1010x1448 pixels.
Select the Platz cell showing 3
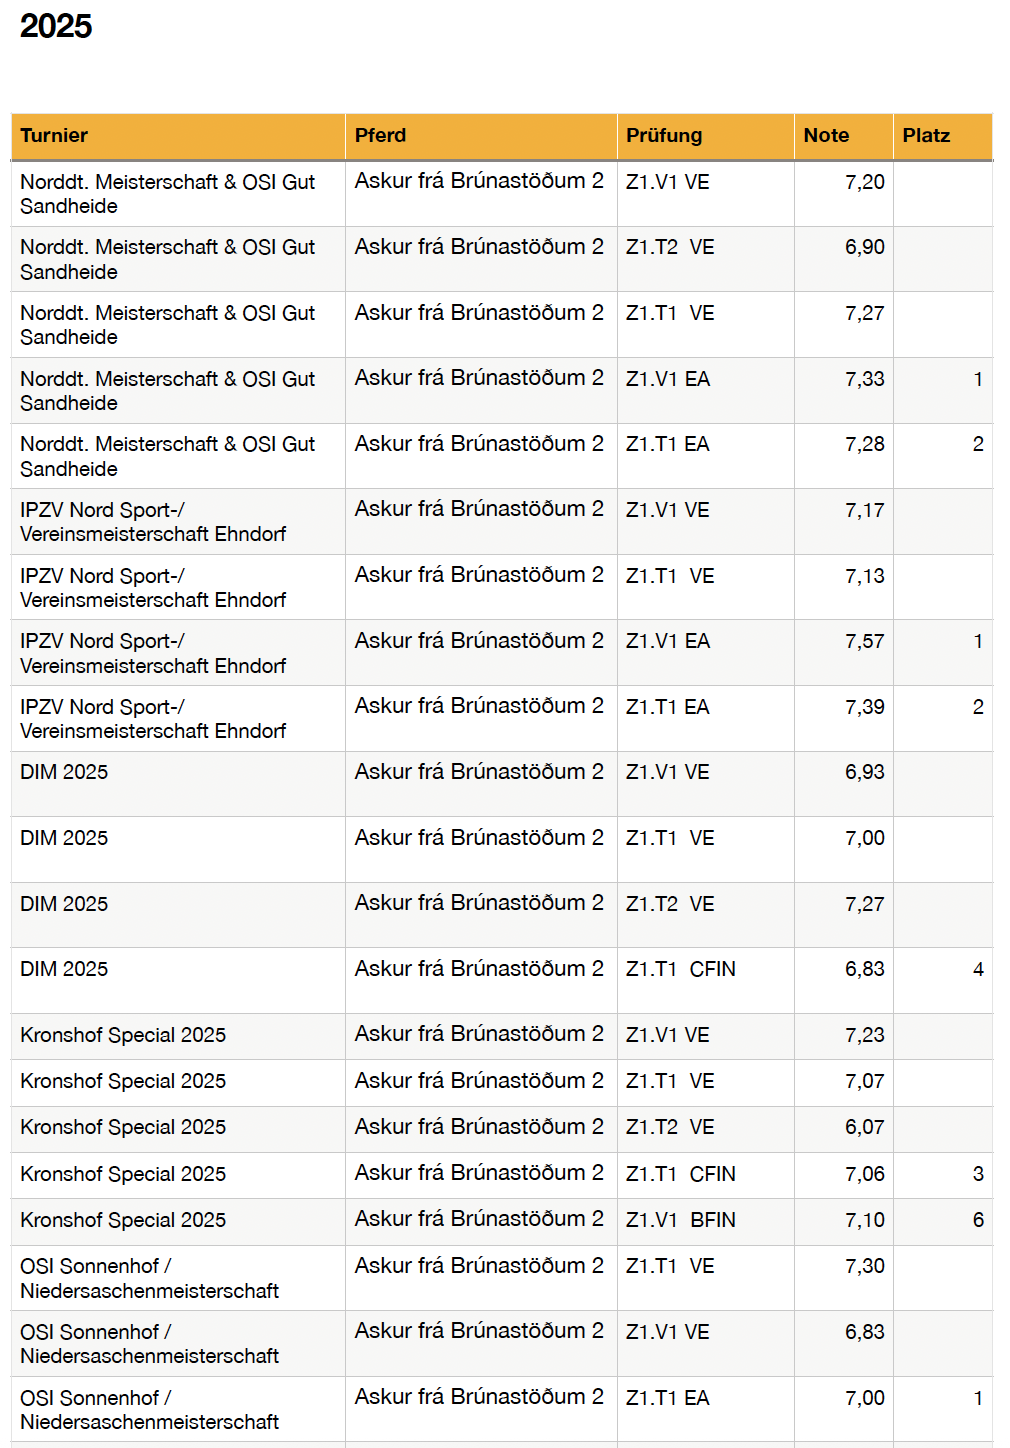[977, 1174]
